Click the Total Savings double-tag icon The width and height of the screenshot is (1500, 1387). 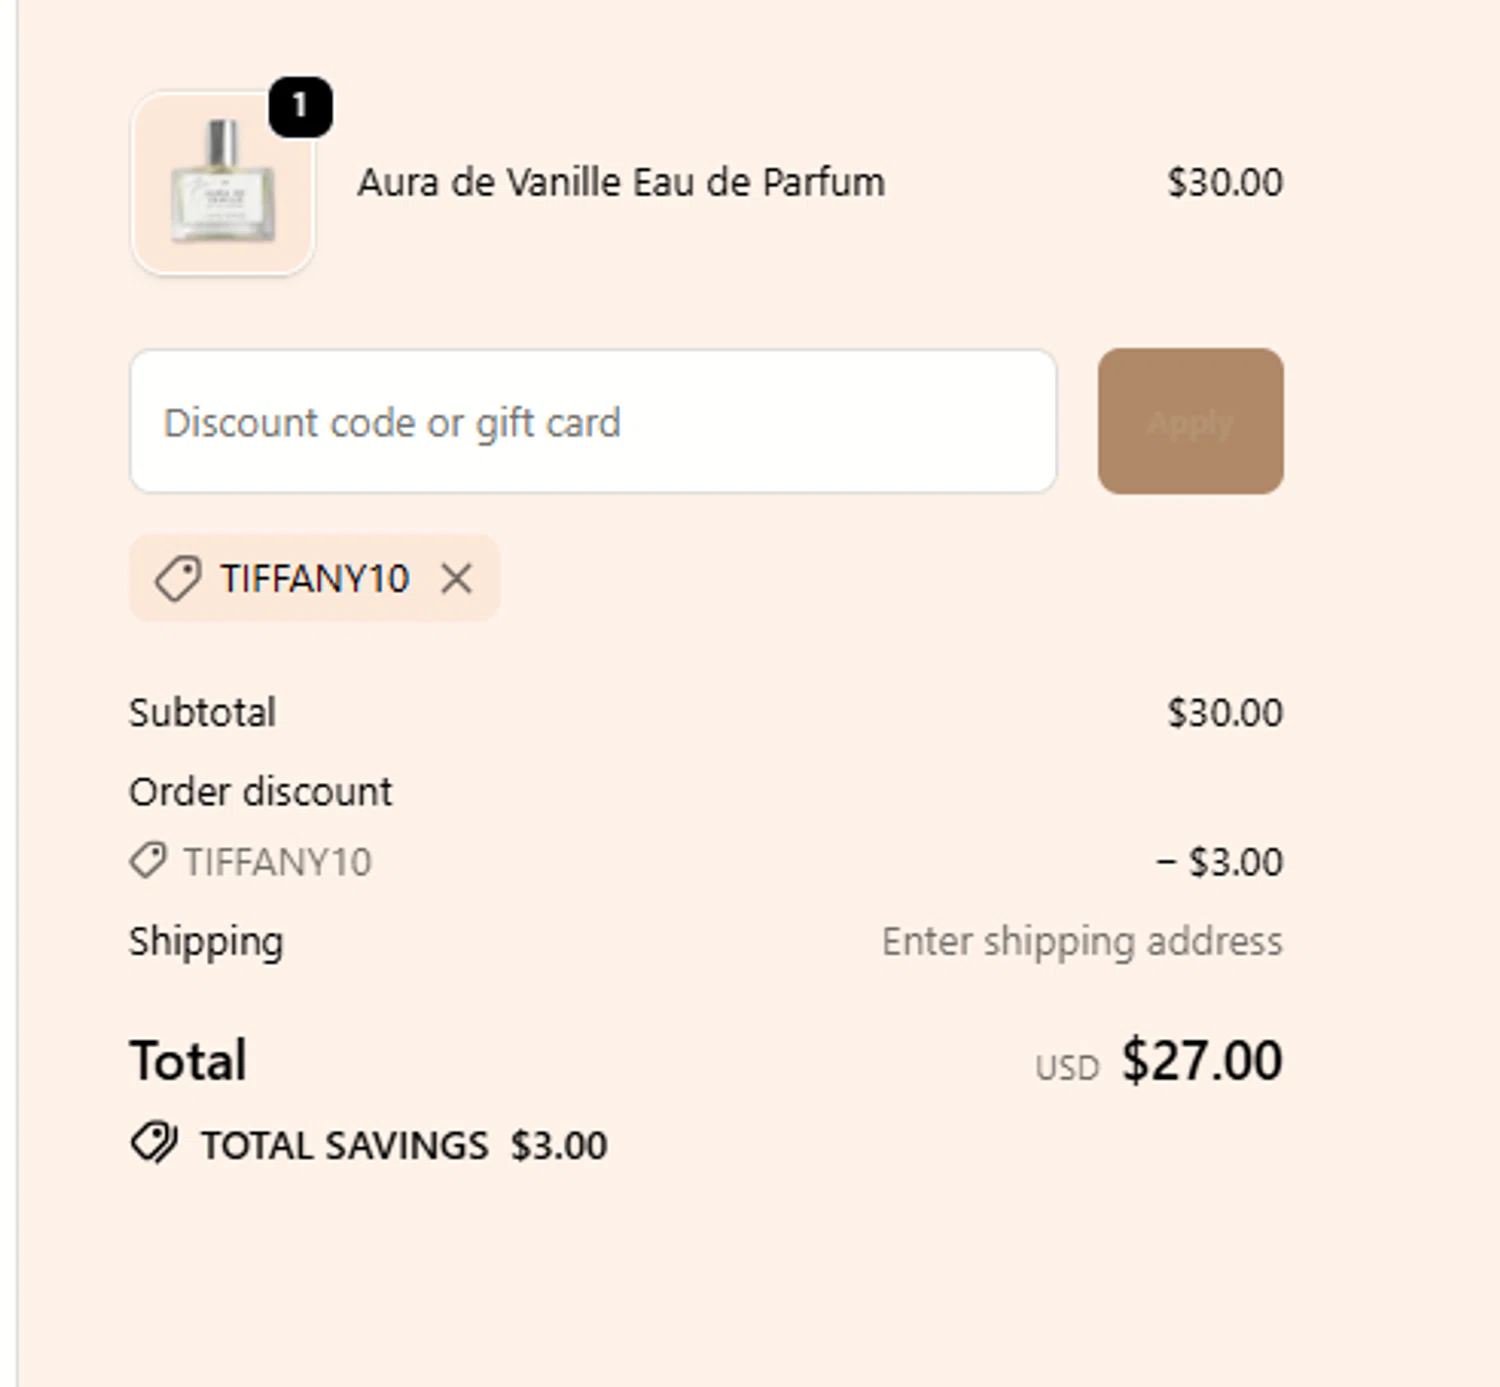click(154, 1143)
